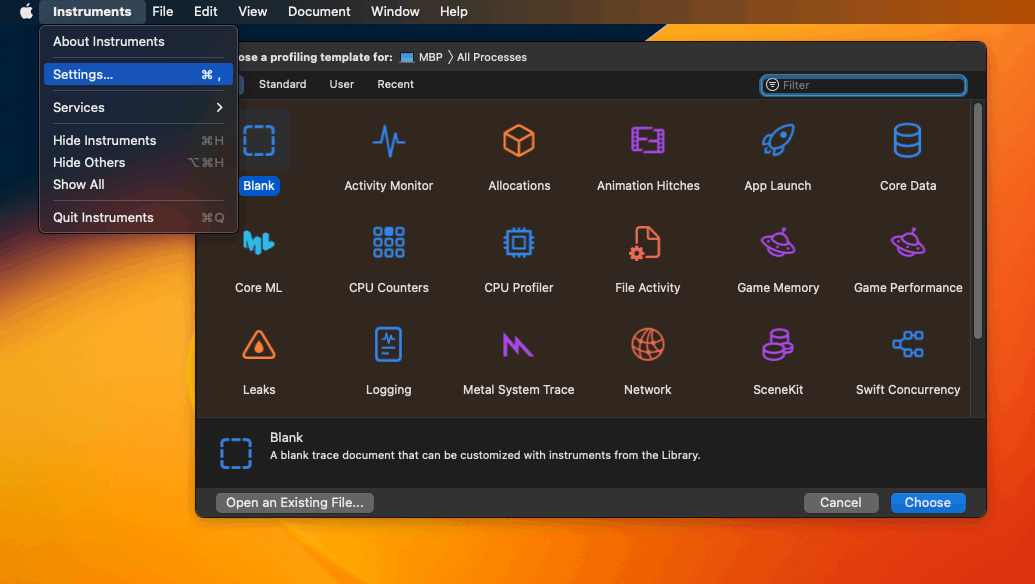The image size is (1035, 584).
Task: Click the Instruments menu bar title
Action: click(x=92, y=11)
